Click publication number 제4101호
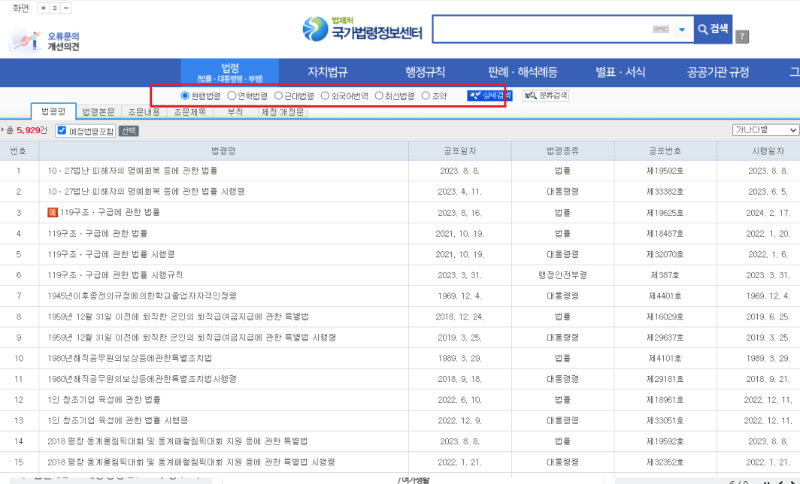Image resolution: width=800 pixels, height=484 pixels. point(665,358)
